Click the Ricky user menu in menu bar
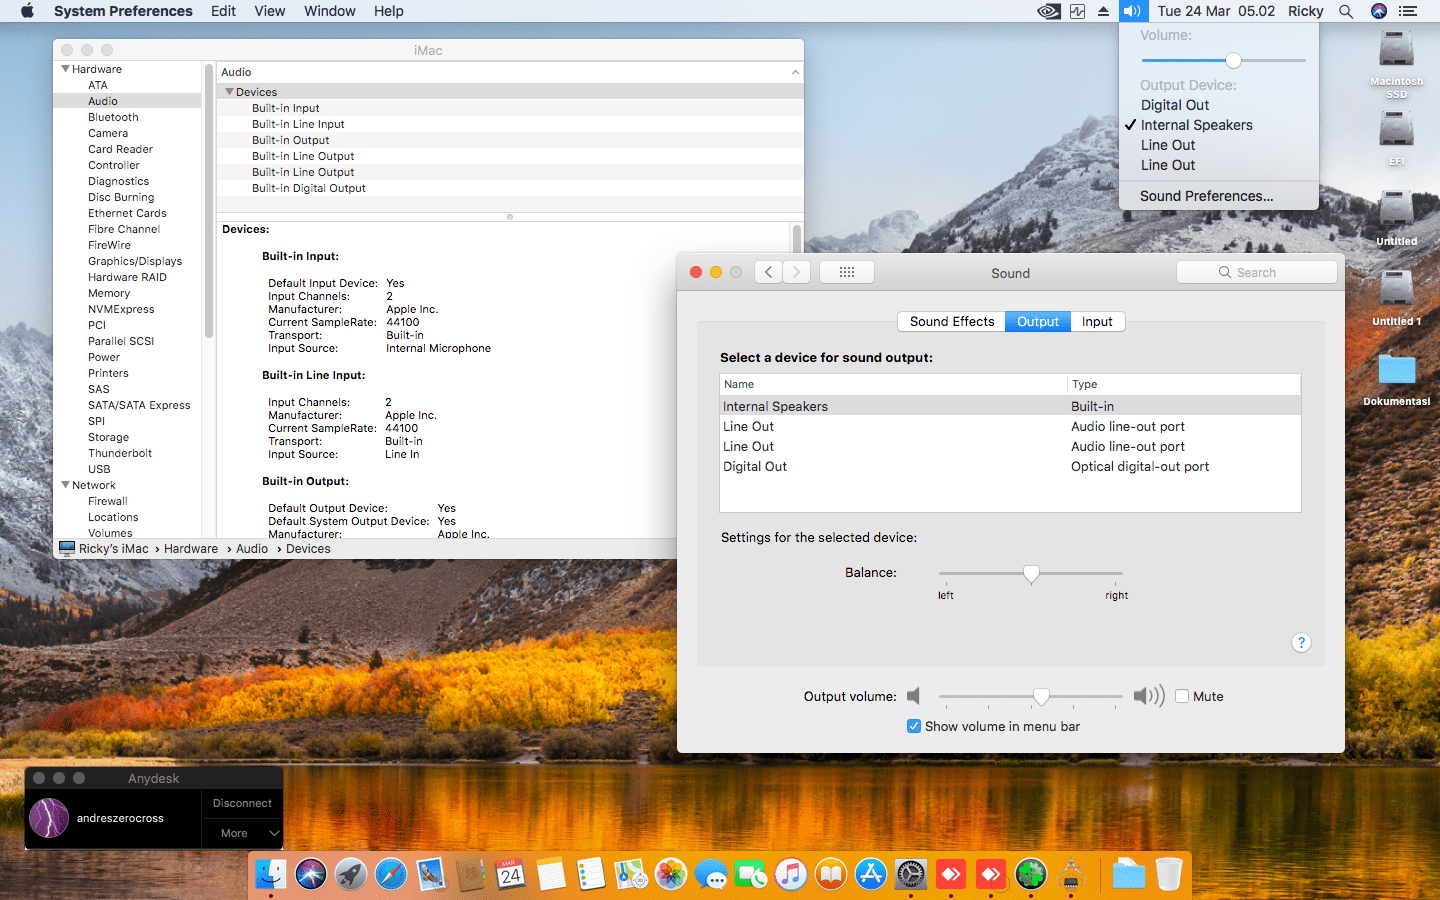Screen dimensions: 1440x900 [x=1305, y=11]
